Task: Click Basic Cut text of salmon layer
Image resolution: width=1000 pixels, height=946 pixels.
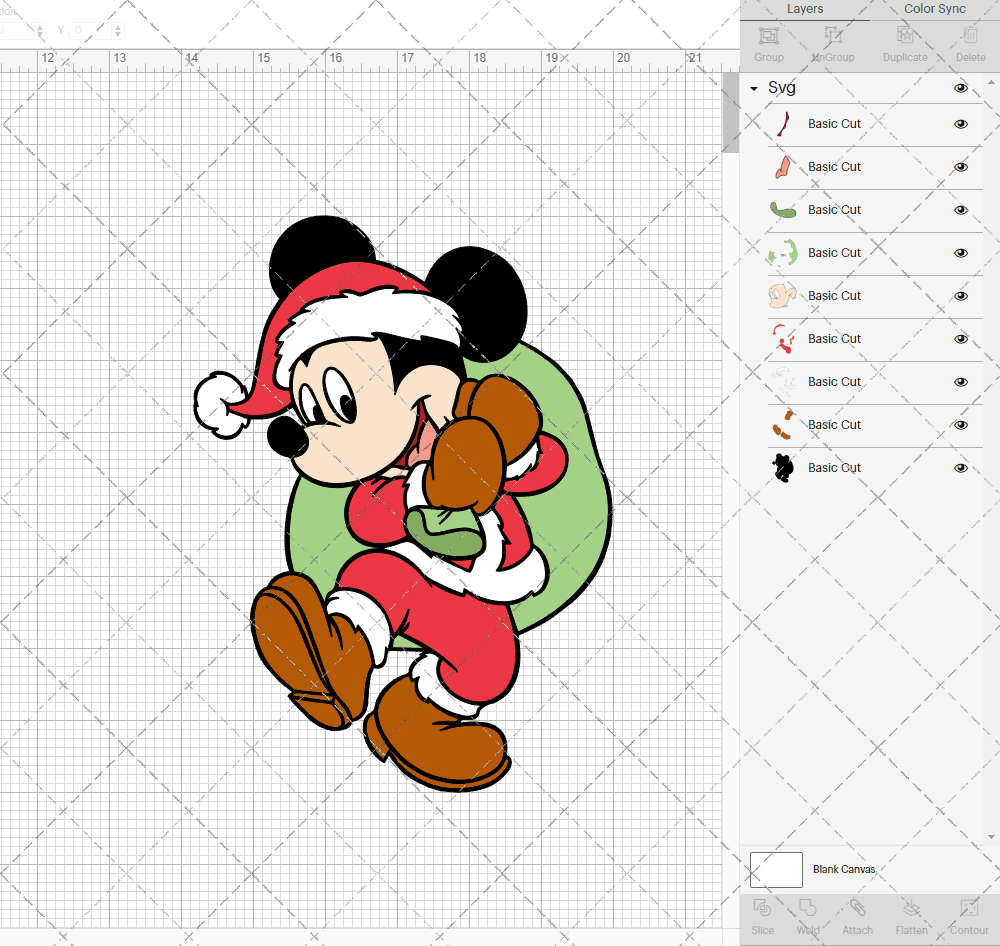Action: 834,167
